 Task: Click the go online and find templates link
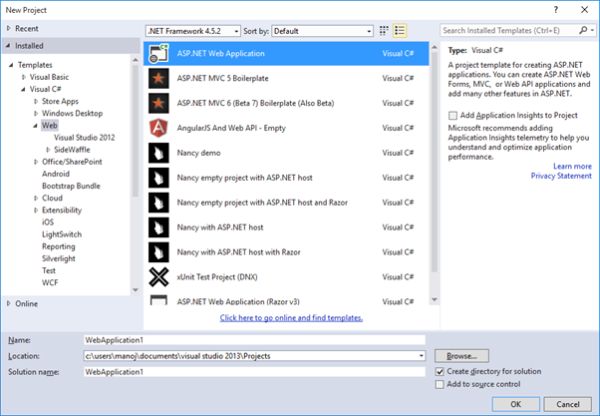291,318
